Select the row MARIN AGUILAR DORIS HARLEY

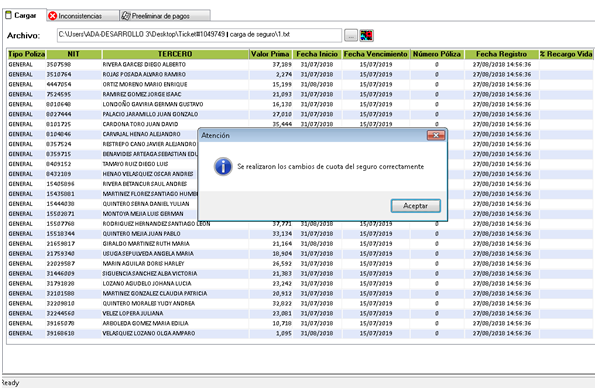[300, 264]
